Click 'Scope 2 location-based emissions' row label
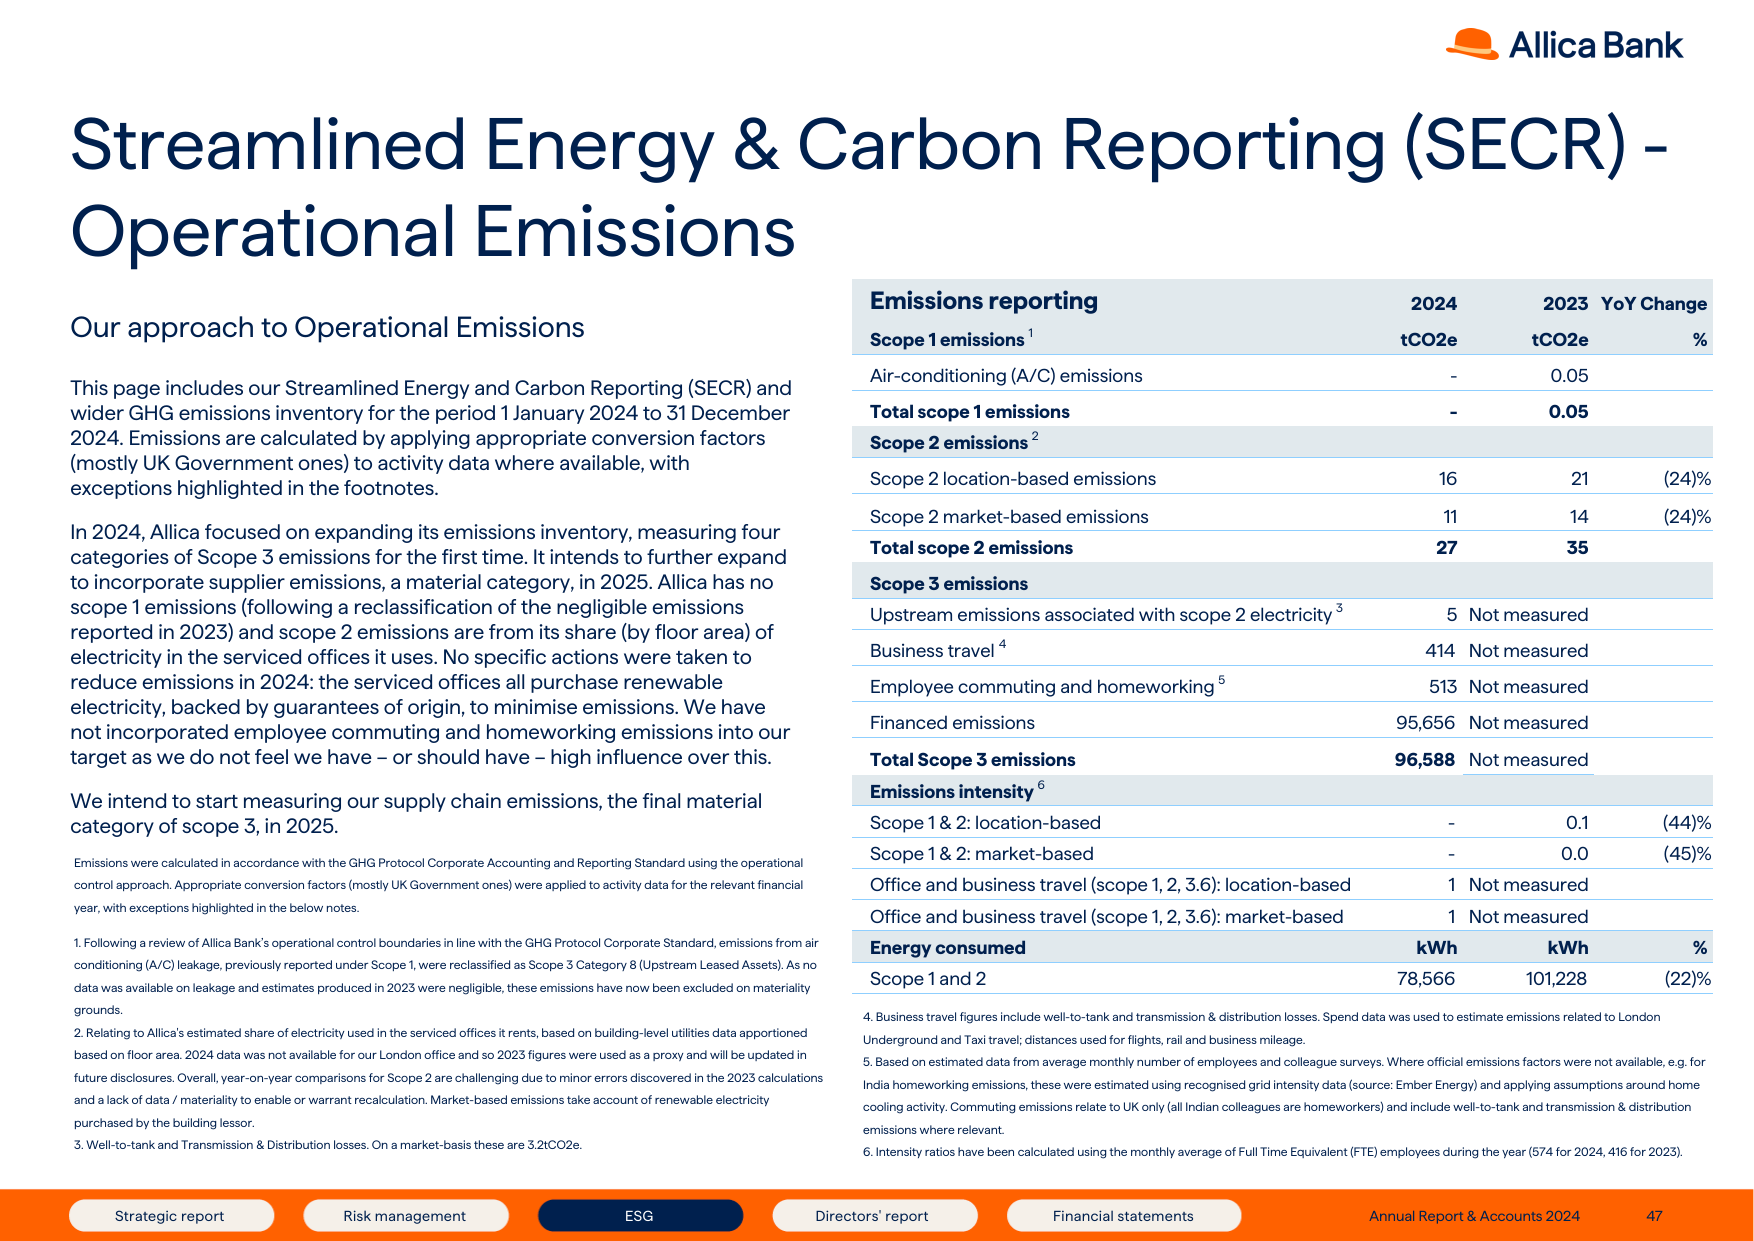 [1013, 479]
